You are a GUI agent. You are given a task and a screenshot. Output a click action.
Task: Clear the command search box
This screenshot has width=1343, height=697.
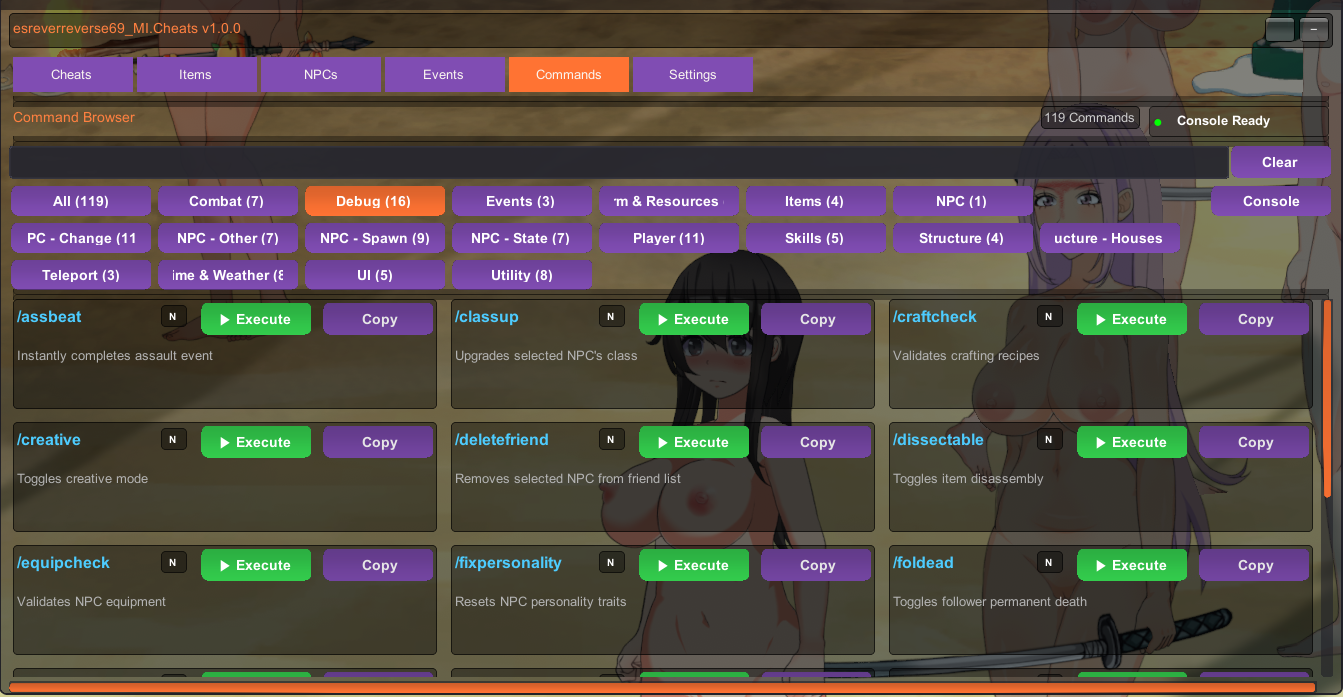[1280, 162]
